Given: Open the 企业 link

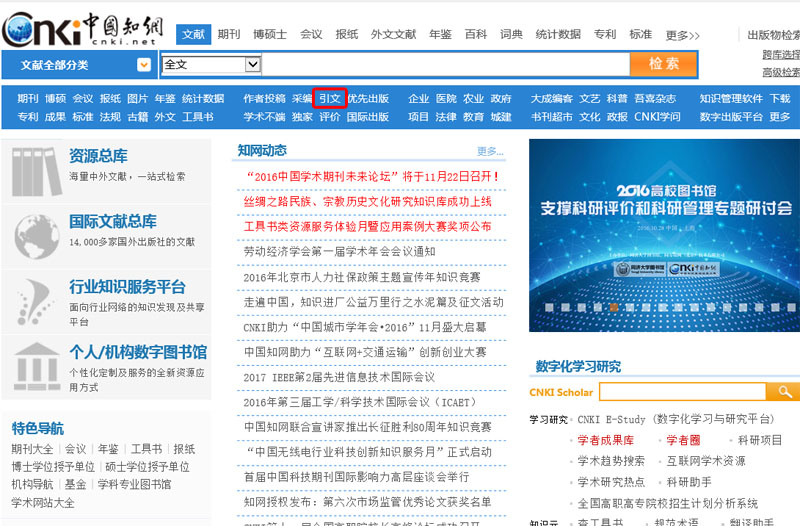Looking at the screenshot, I should pos(418,98).
